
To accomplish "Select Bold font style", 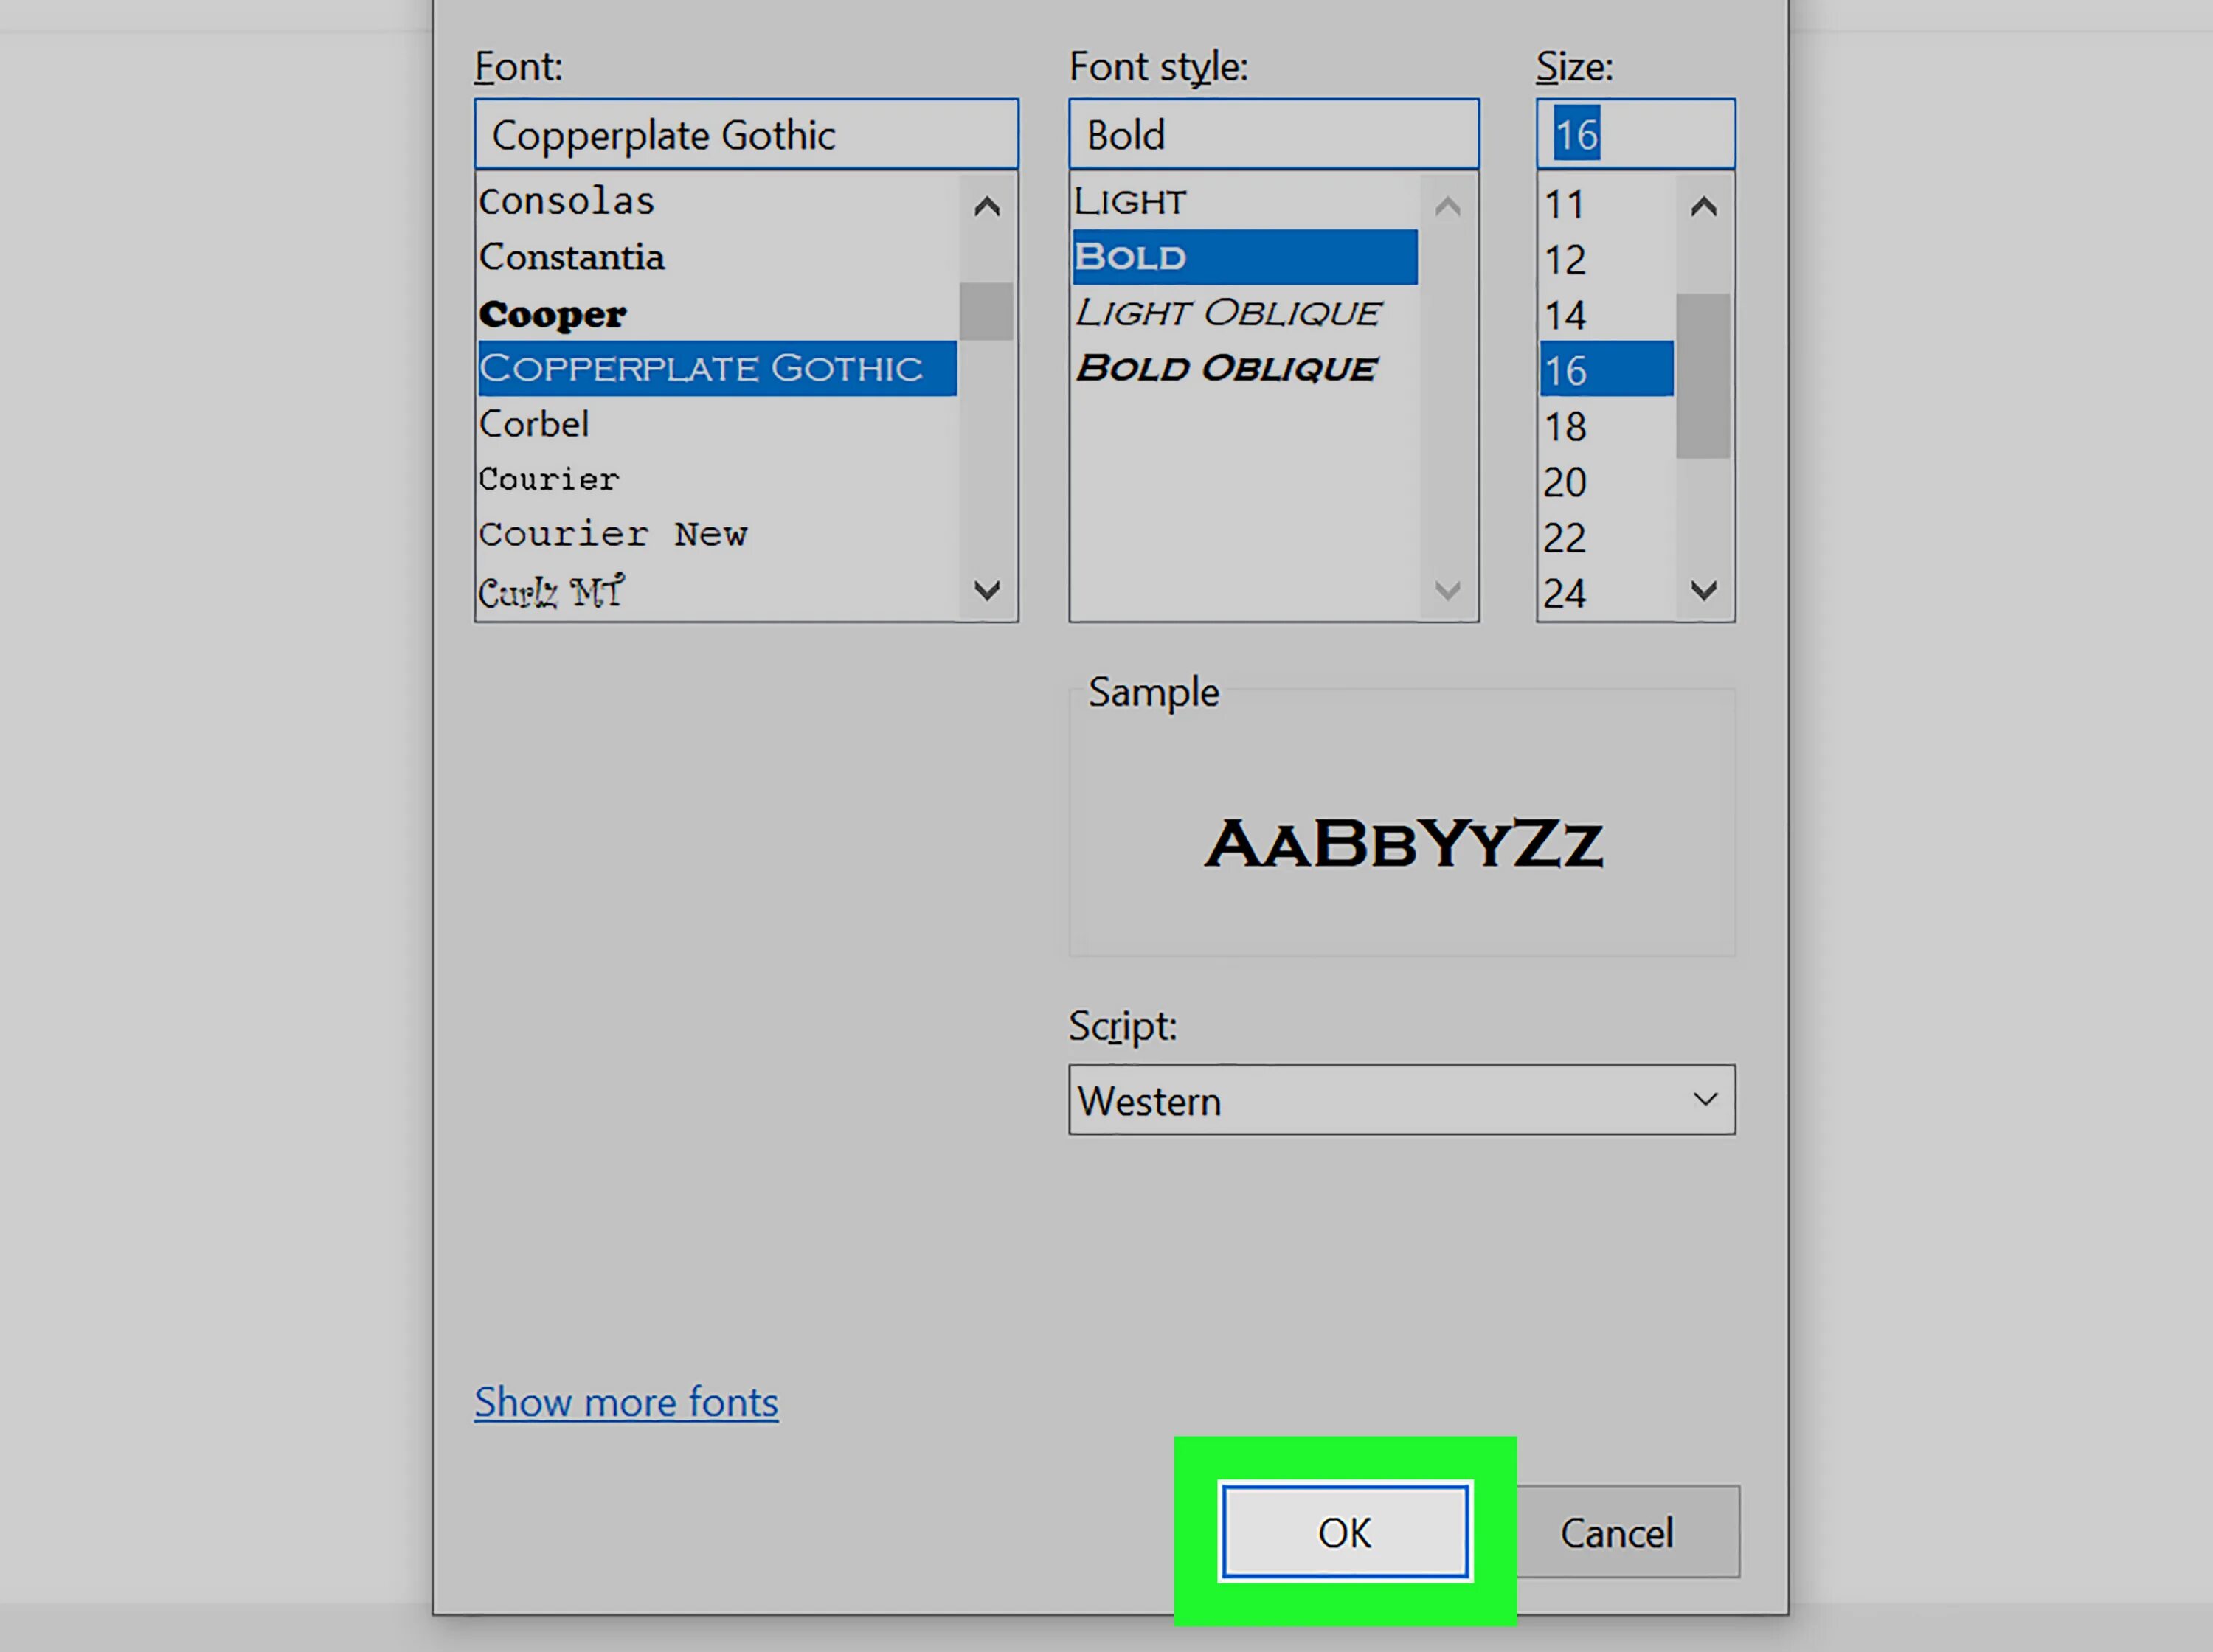I will pos(1243,255).
